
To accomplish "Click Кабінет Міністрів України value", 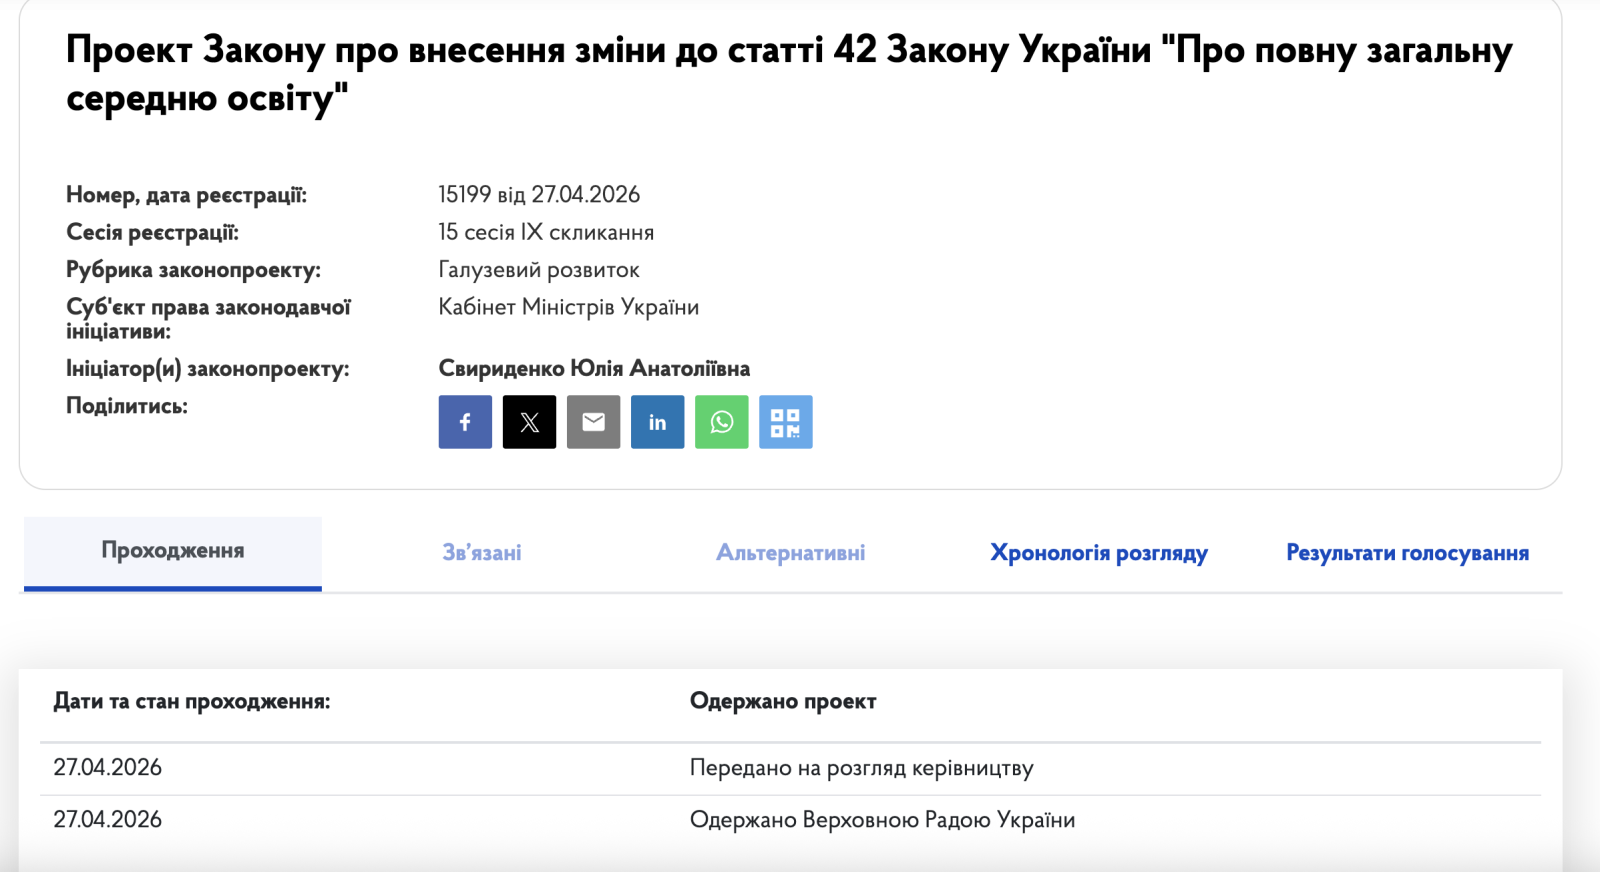I will [x=568, y=307].
